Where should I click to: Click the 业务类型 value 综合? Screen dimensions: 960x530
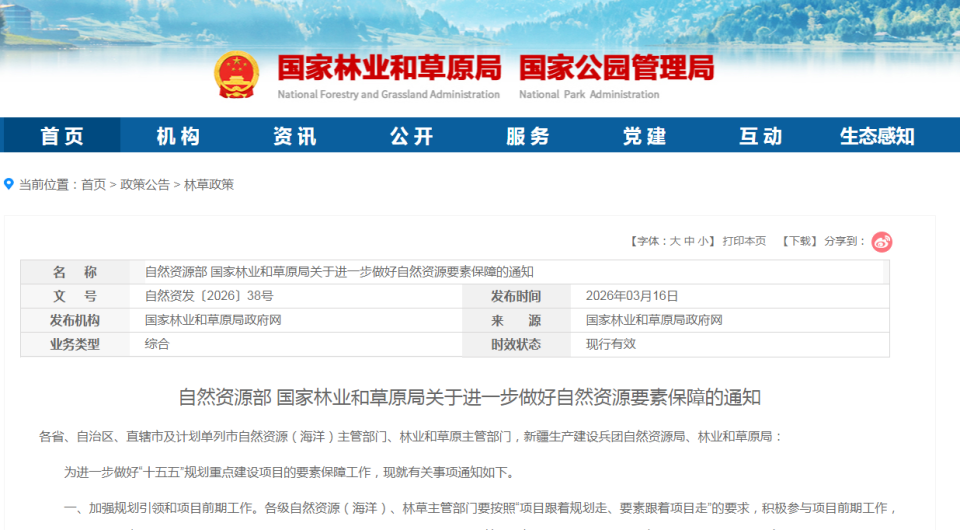coord(157,344)
